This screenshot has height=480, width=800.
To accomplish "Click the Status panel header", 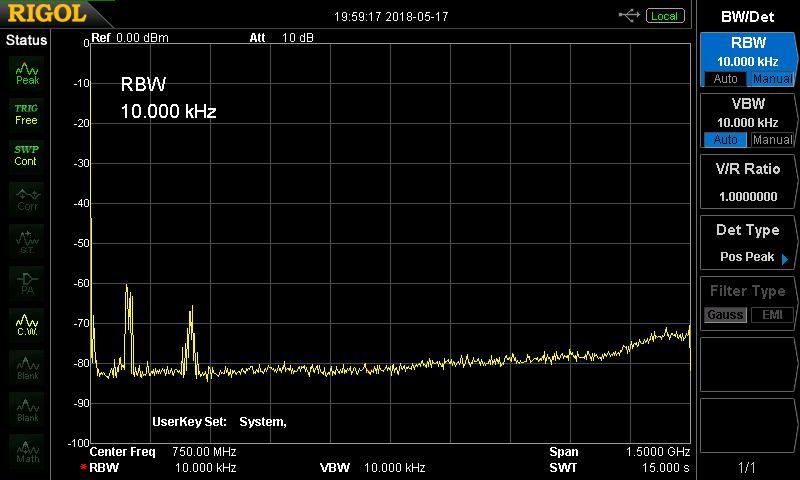I will tap(27, 40).
